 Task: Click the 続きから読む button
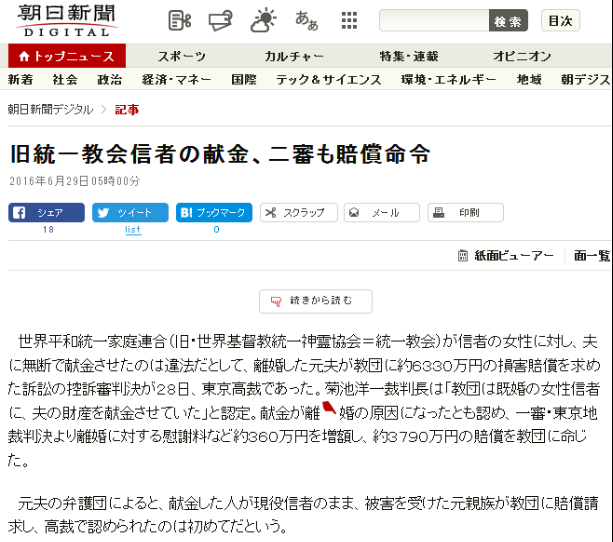click(x=315, y=301)
